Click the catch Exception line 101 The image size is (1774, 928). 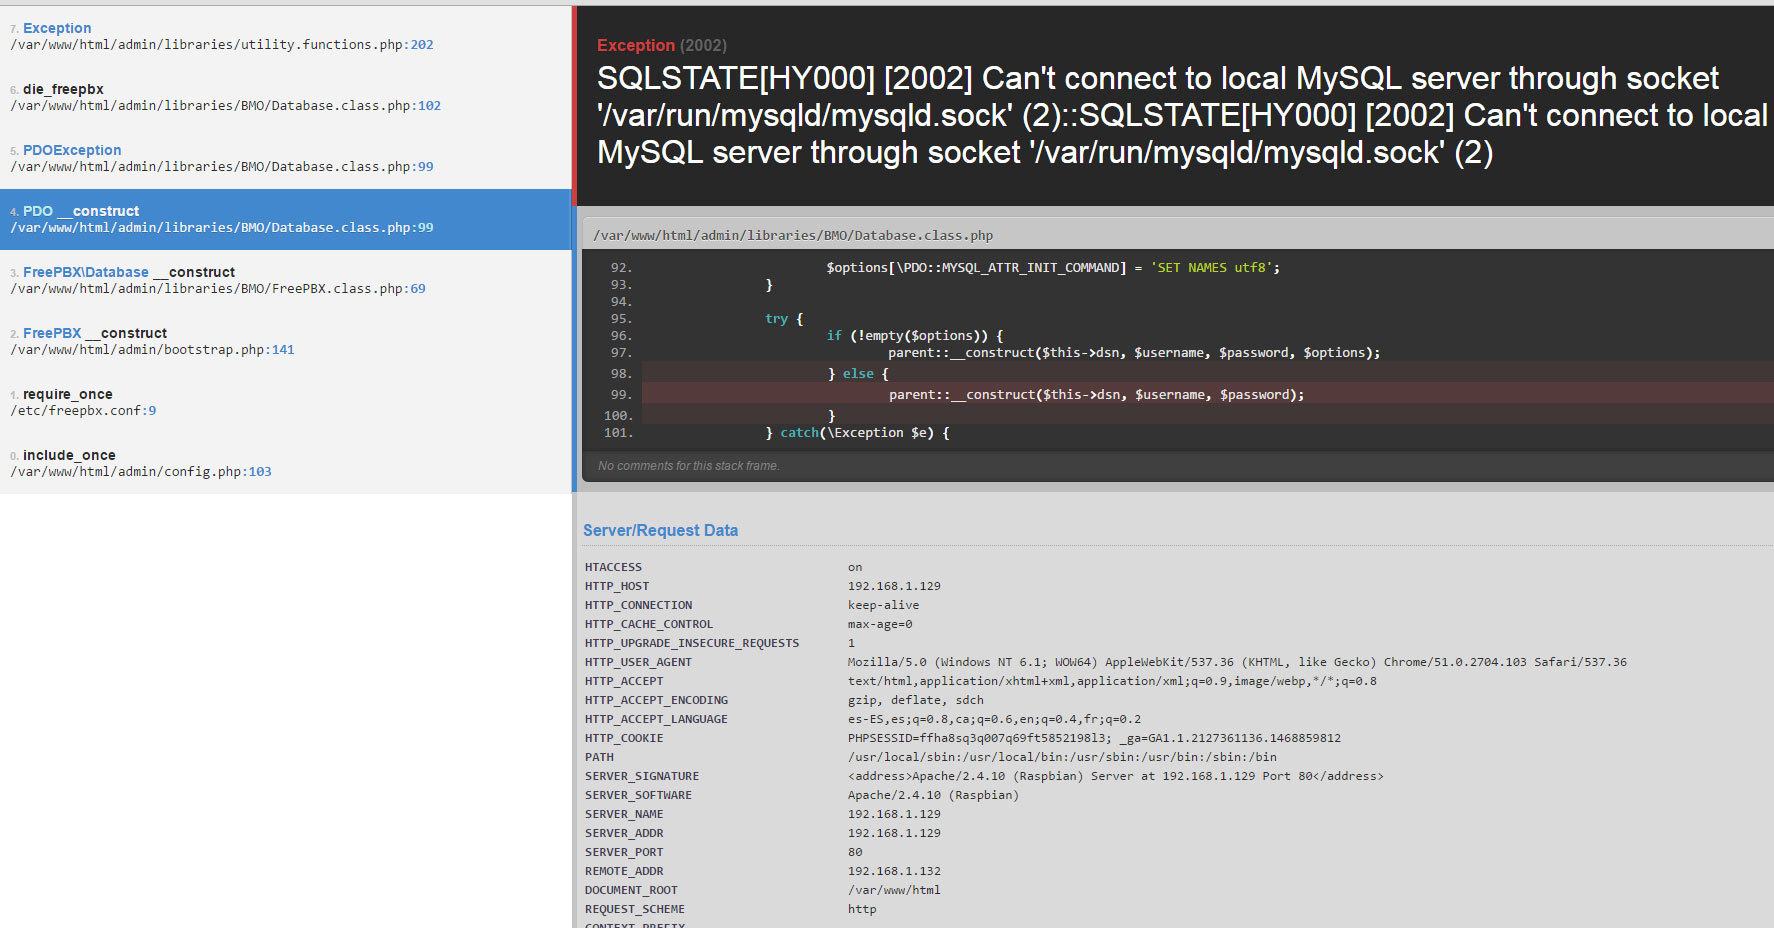point(857,433)
